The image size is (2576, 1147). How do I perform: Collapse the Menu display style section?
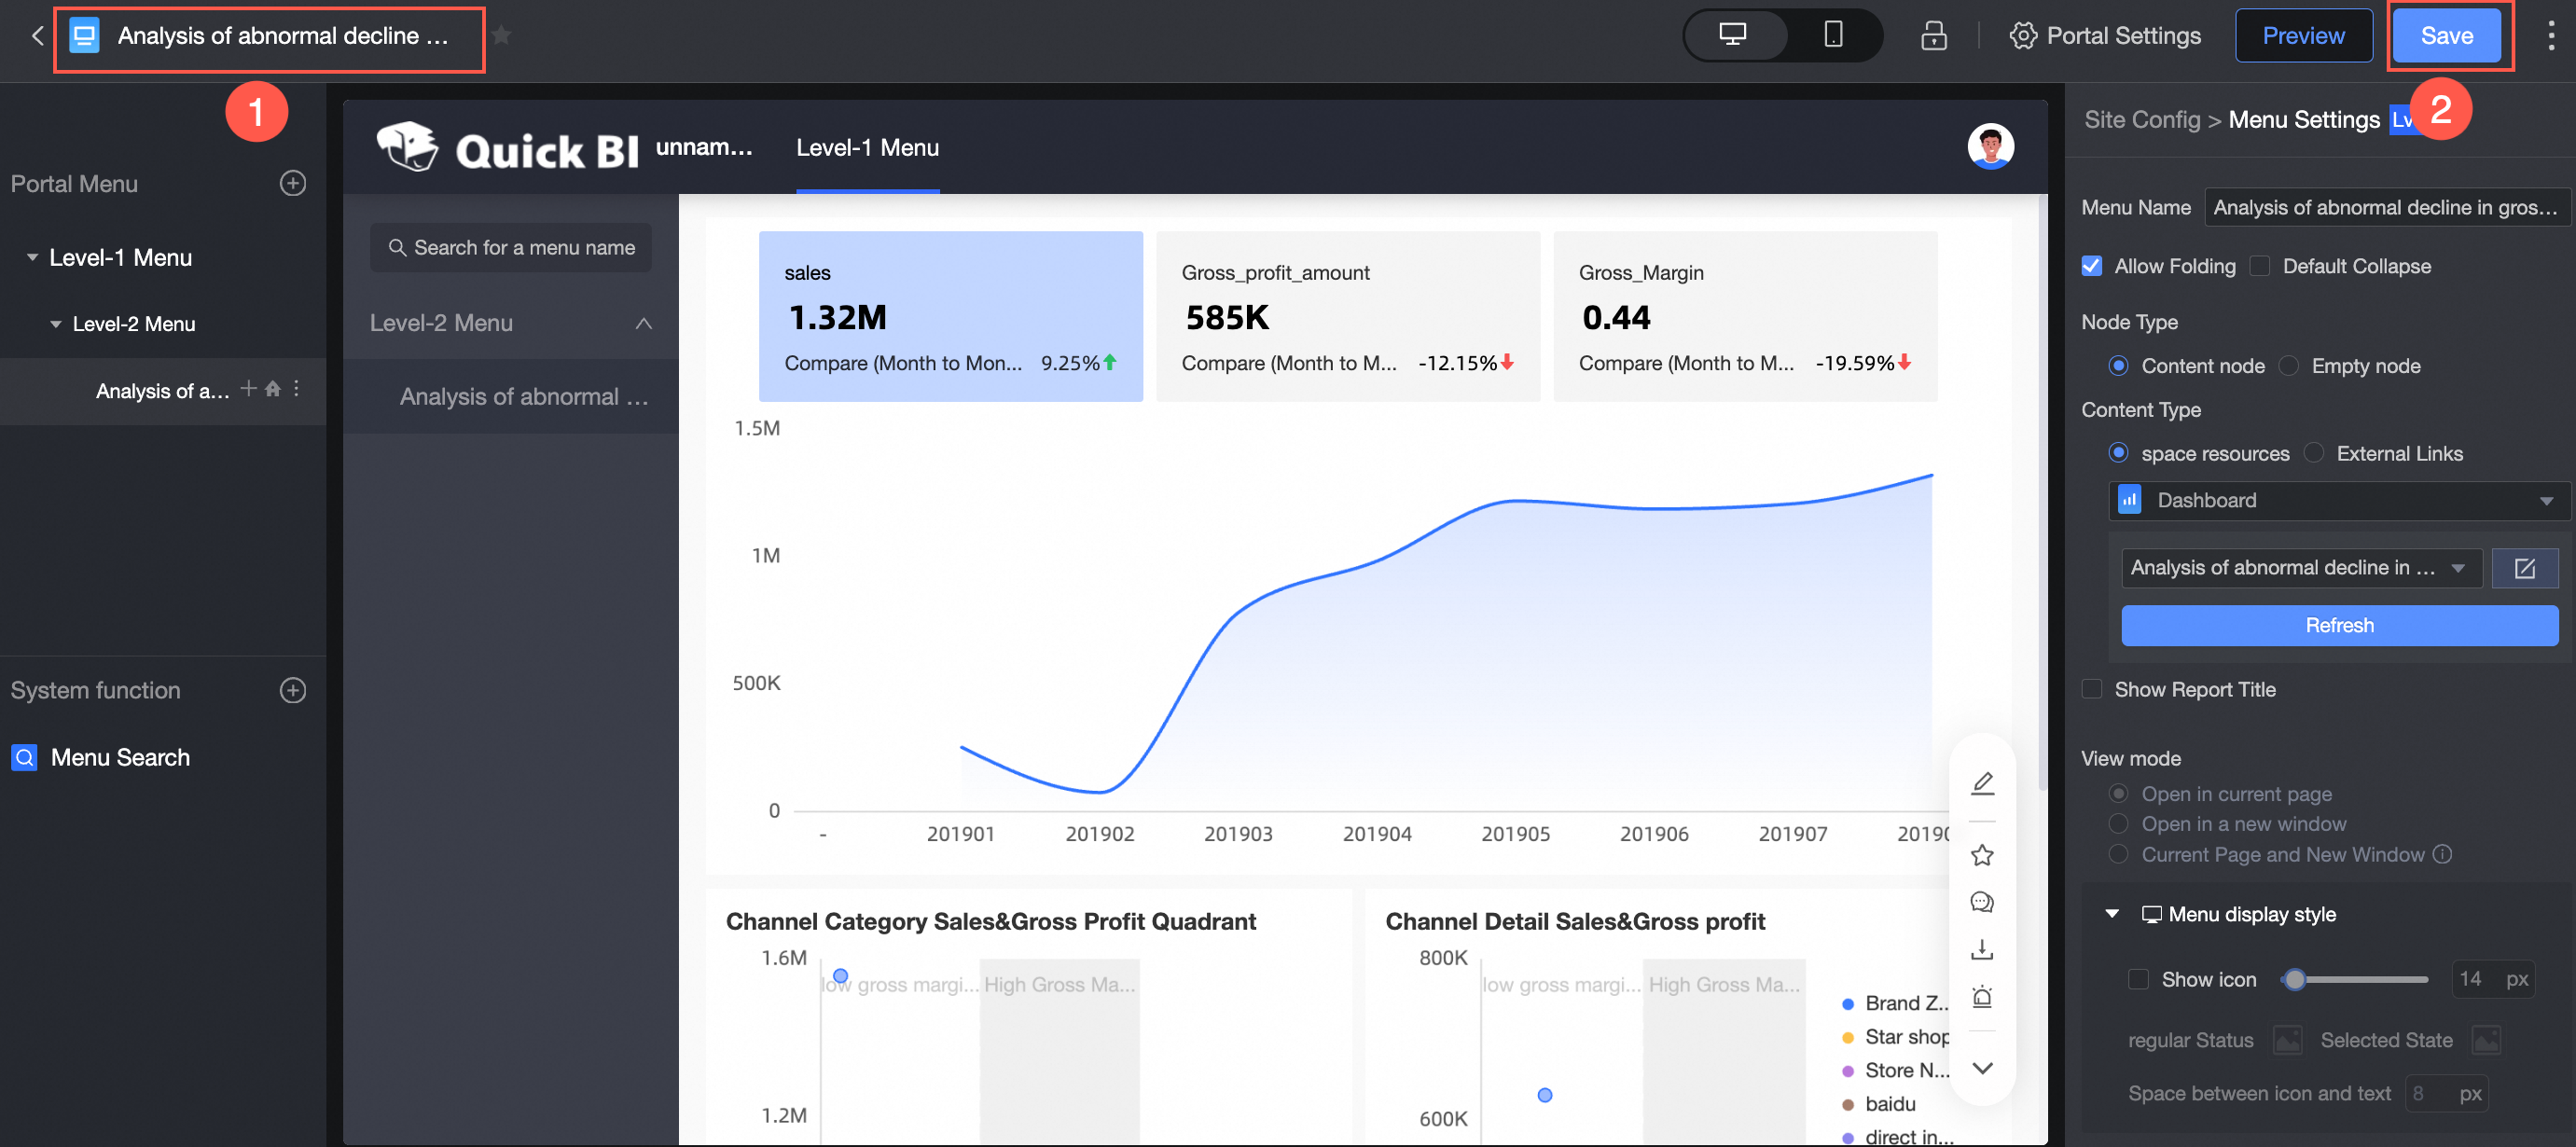[2112, 914]
